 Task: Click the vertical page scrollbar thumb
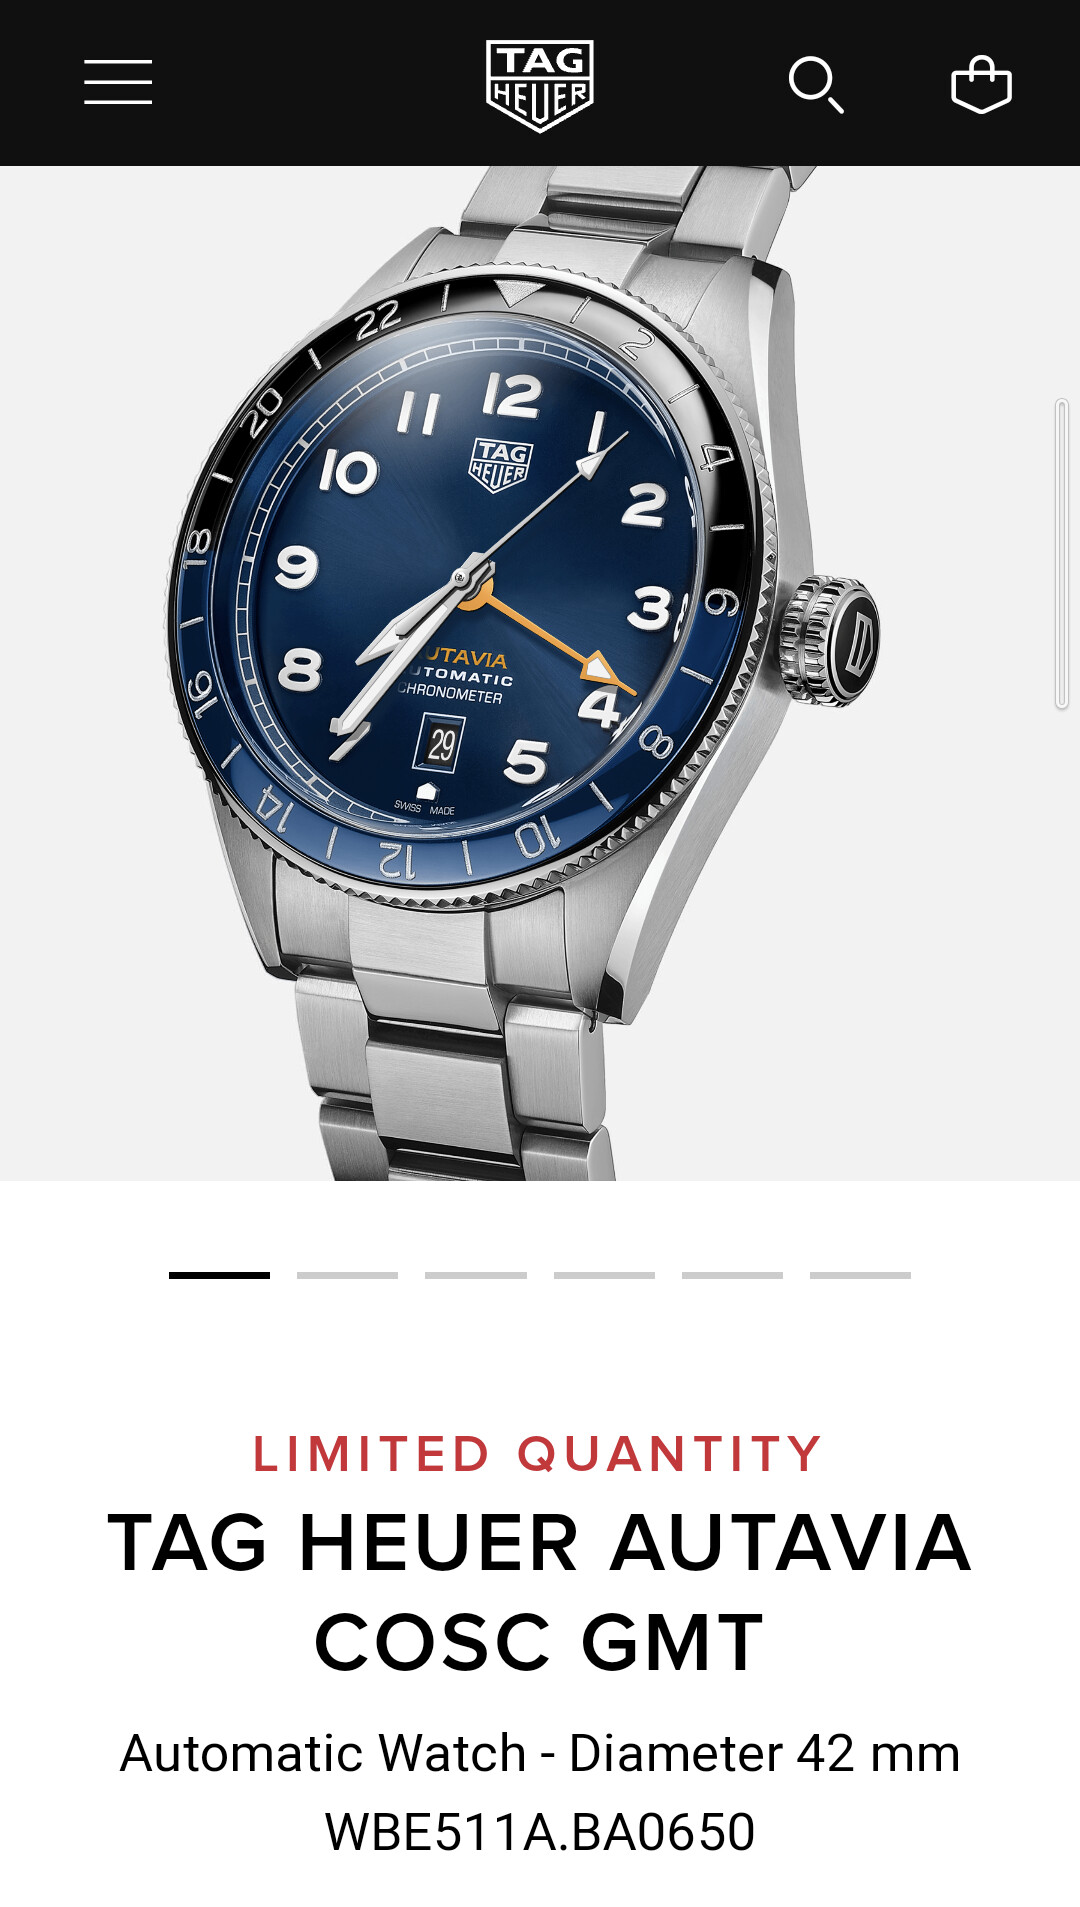[x=1062, y=554]
